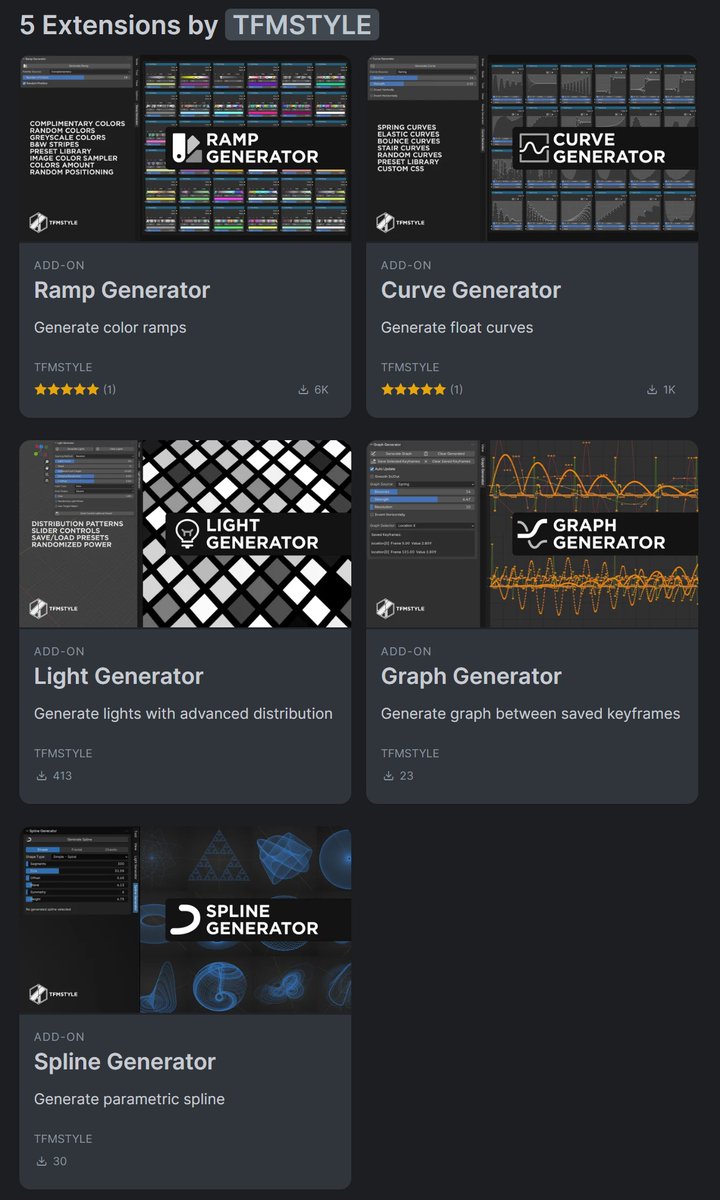The image size is (720, 1200).
Task: Click the star rating on Ramp Generator card
Action: click(67, 389)
